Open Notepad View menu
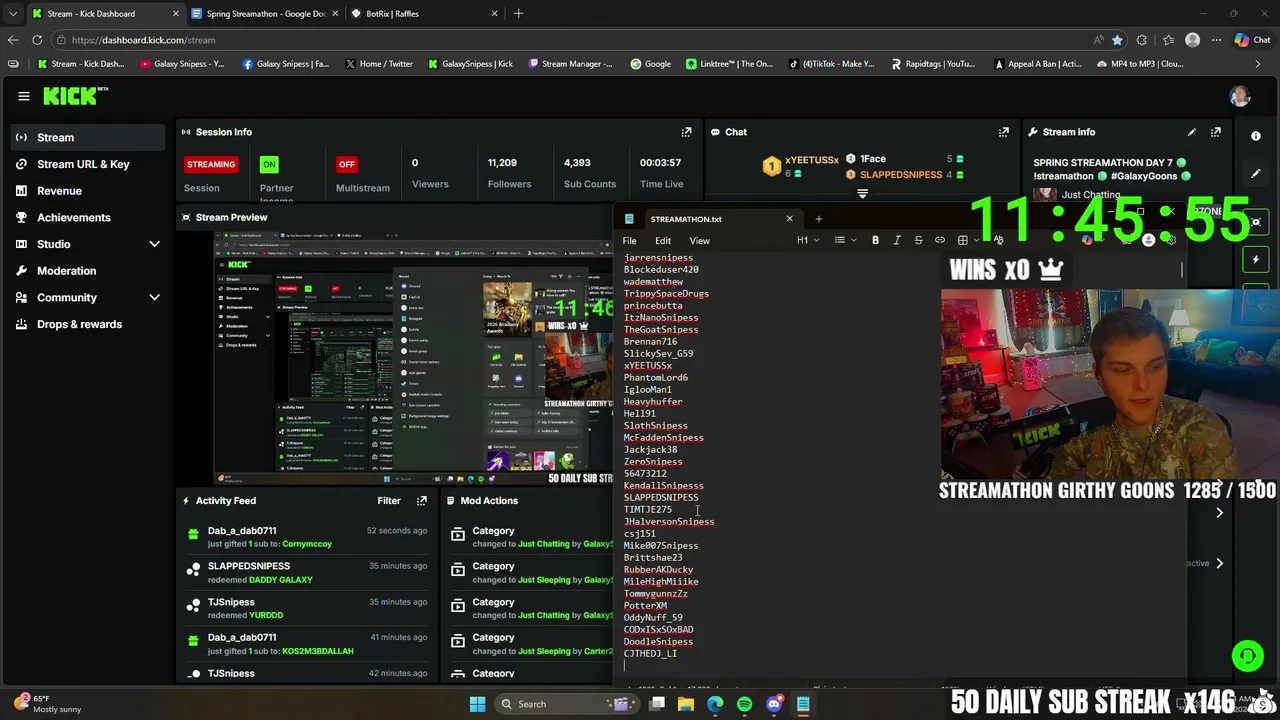The width and height of the screenshot is (1280, 720). pos(699,241)
